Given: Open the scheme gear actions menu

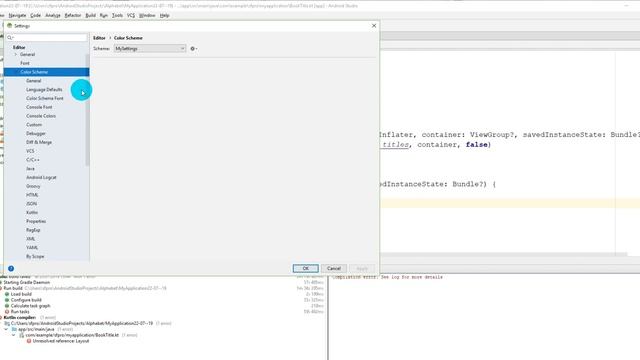Looking at the screenshot, I should coord(193,49).
